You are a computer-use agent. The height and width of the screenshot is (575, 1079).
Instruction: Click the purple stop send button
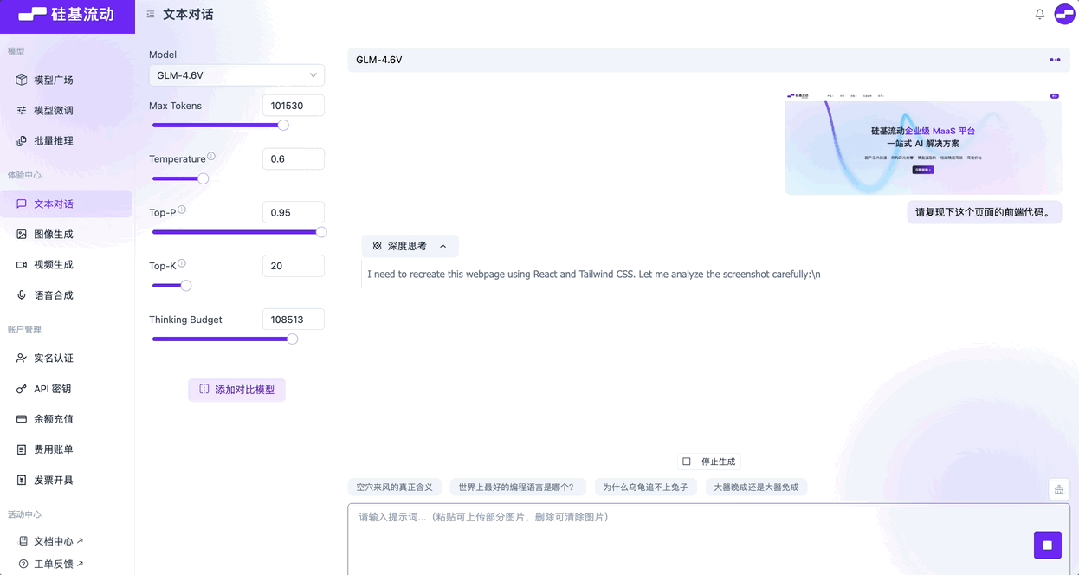(1047, 545)
